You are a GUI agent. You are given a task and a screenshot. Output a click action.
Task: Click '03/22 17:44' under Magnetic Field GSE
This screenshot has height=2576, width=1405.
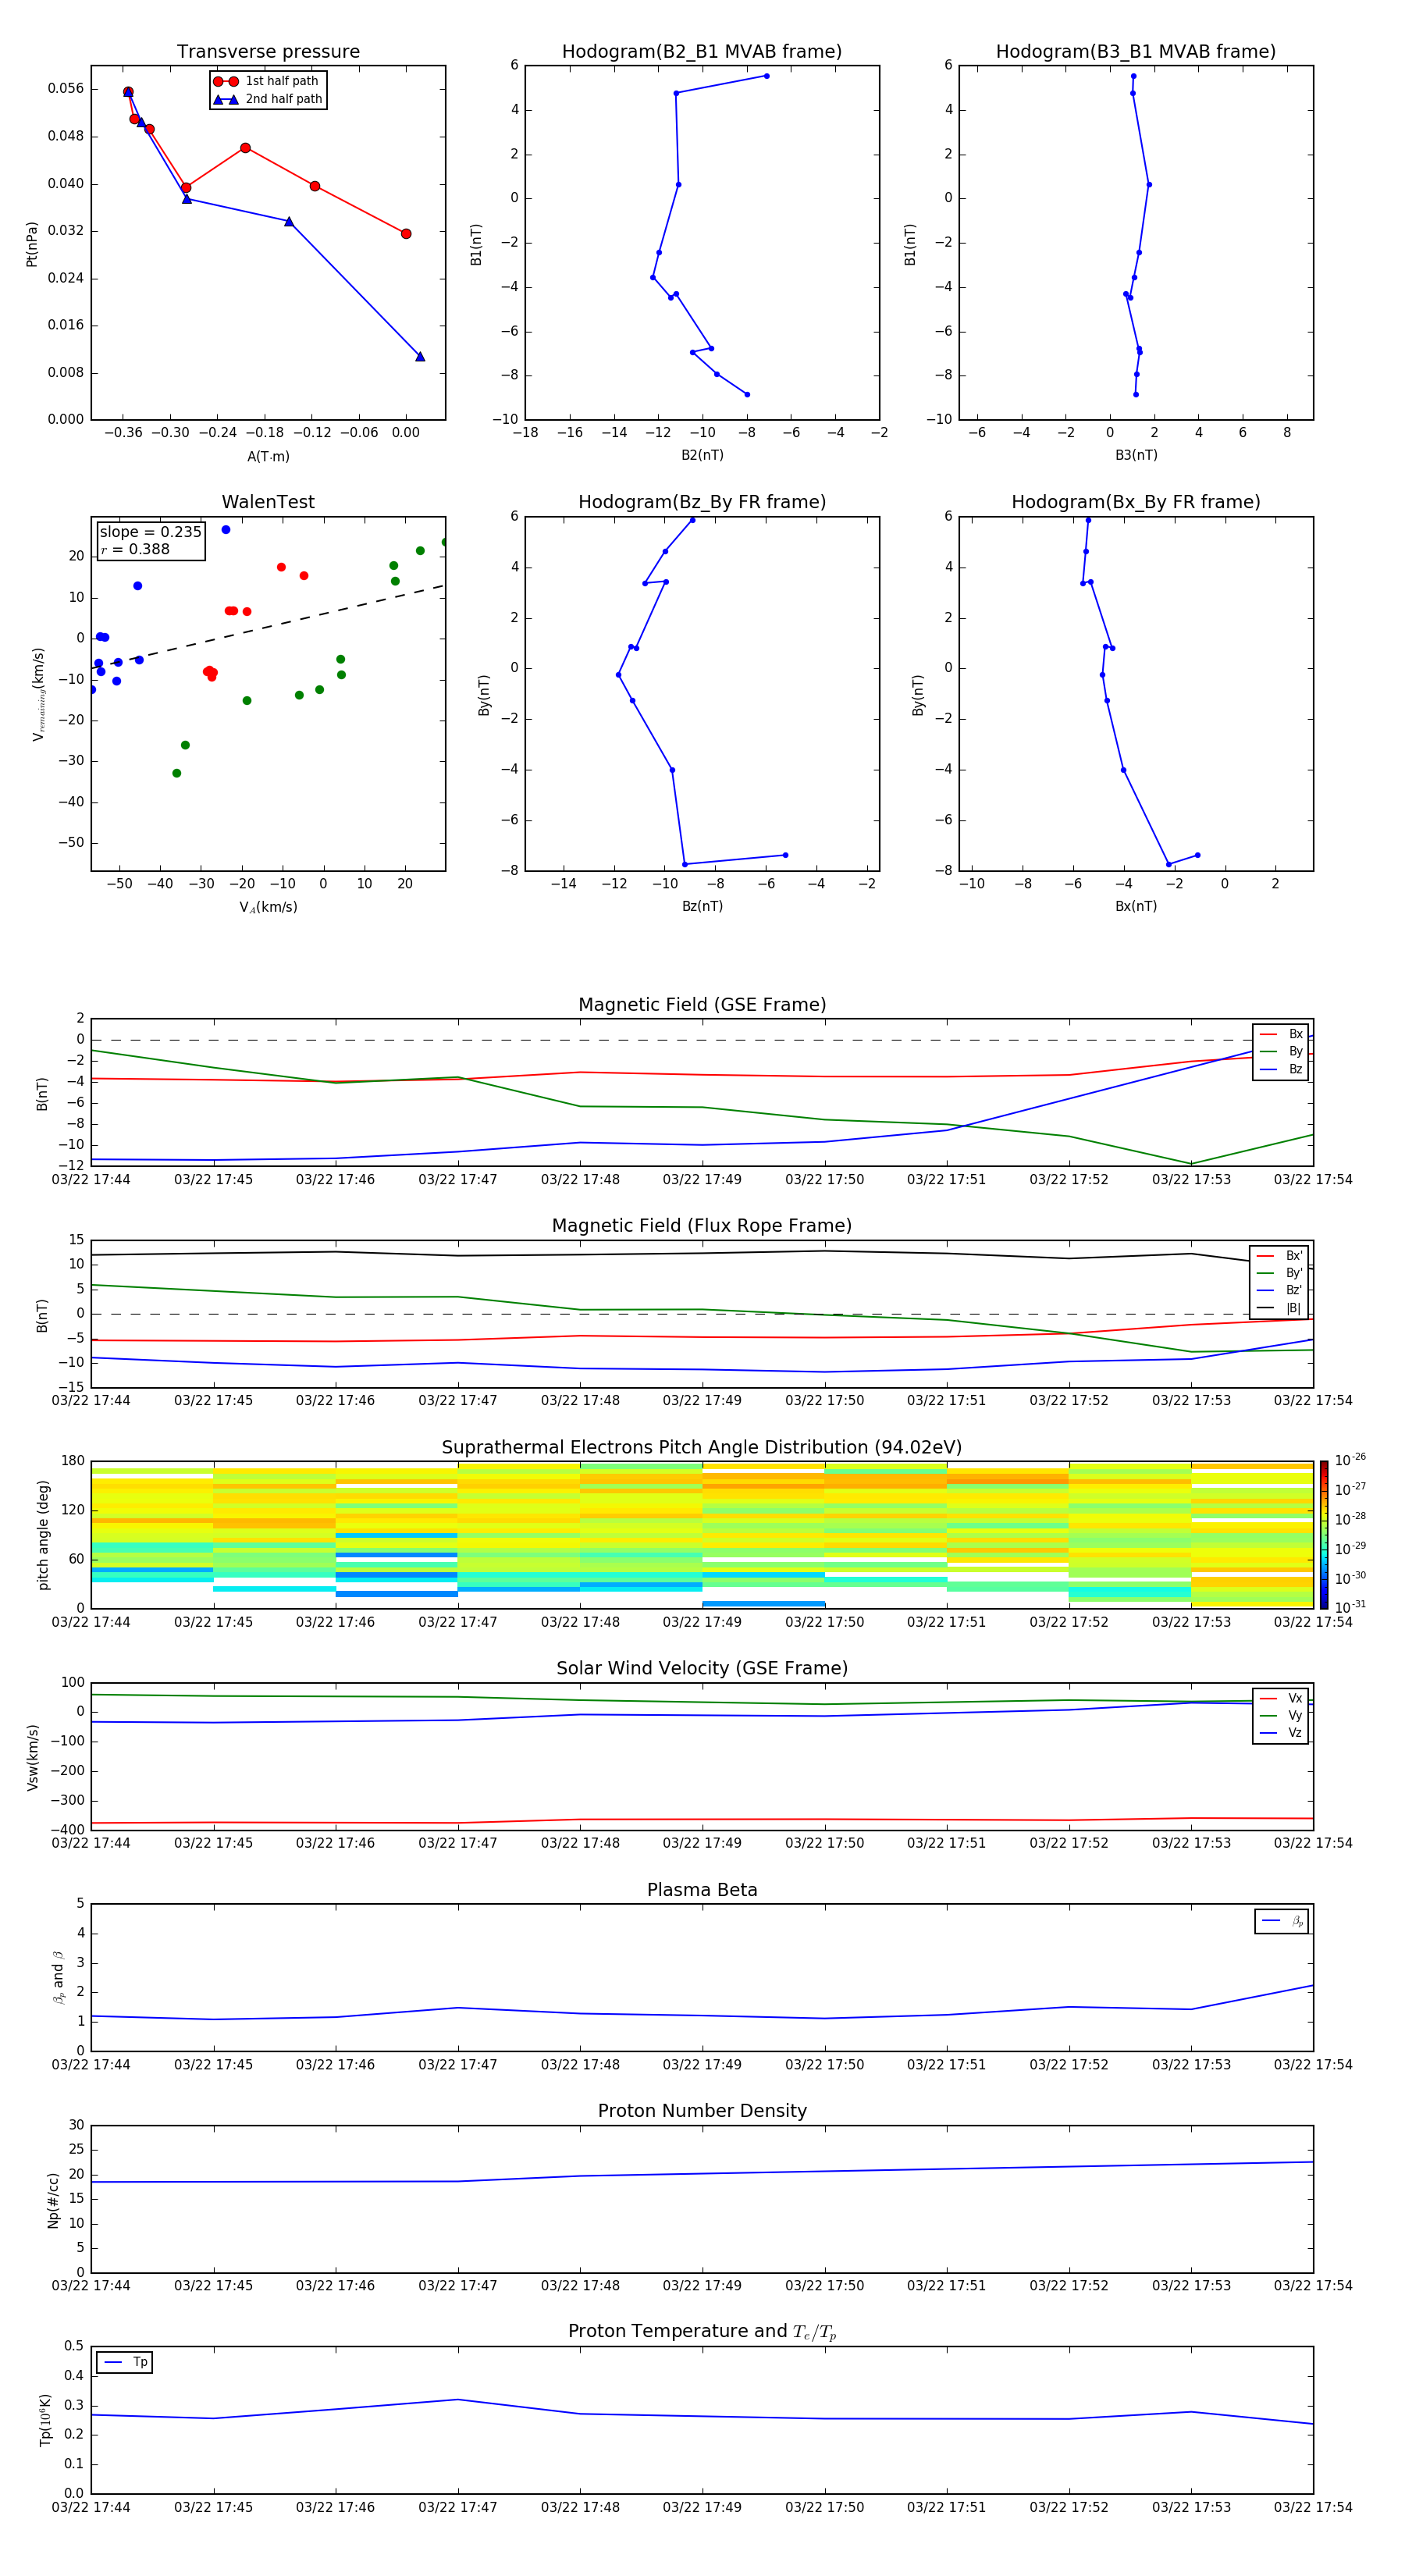pyautogui.click(x=91, y=1180)
